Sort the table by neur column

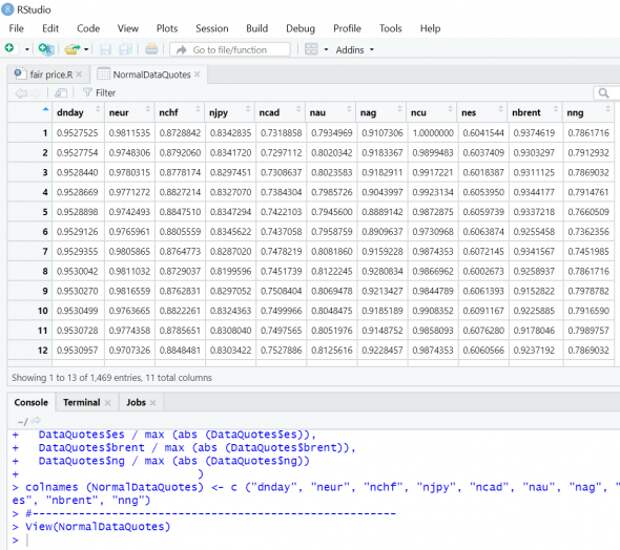130,113
